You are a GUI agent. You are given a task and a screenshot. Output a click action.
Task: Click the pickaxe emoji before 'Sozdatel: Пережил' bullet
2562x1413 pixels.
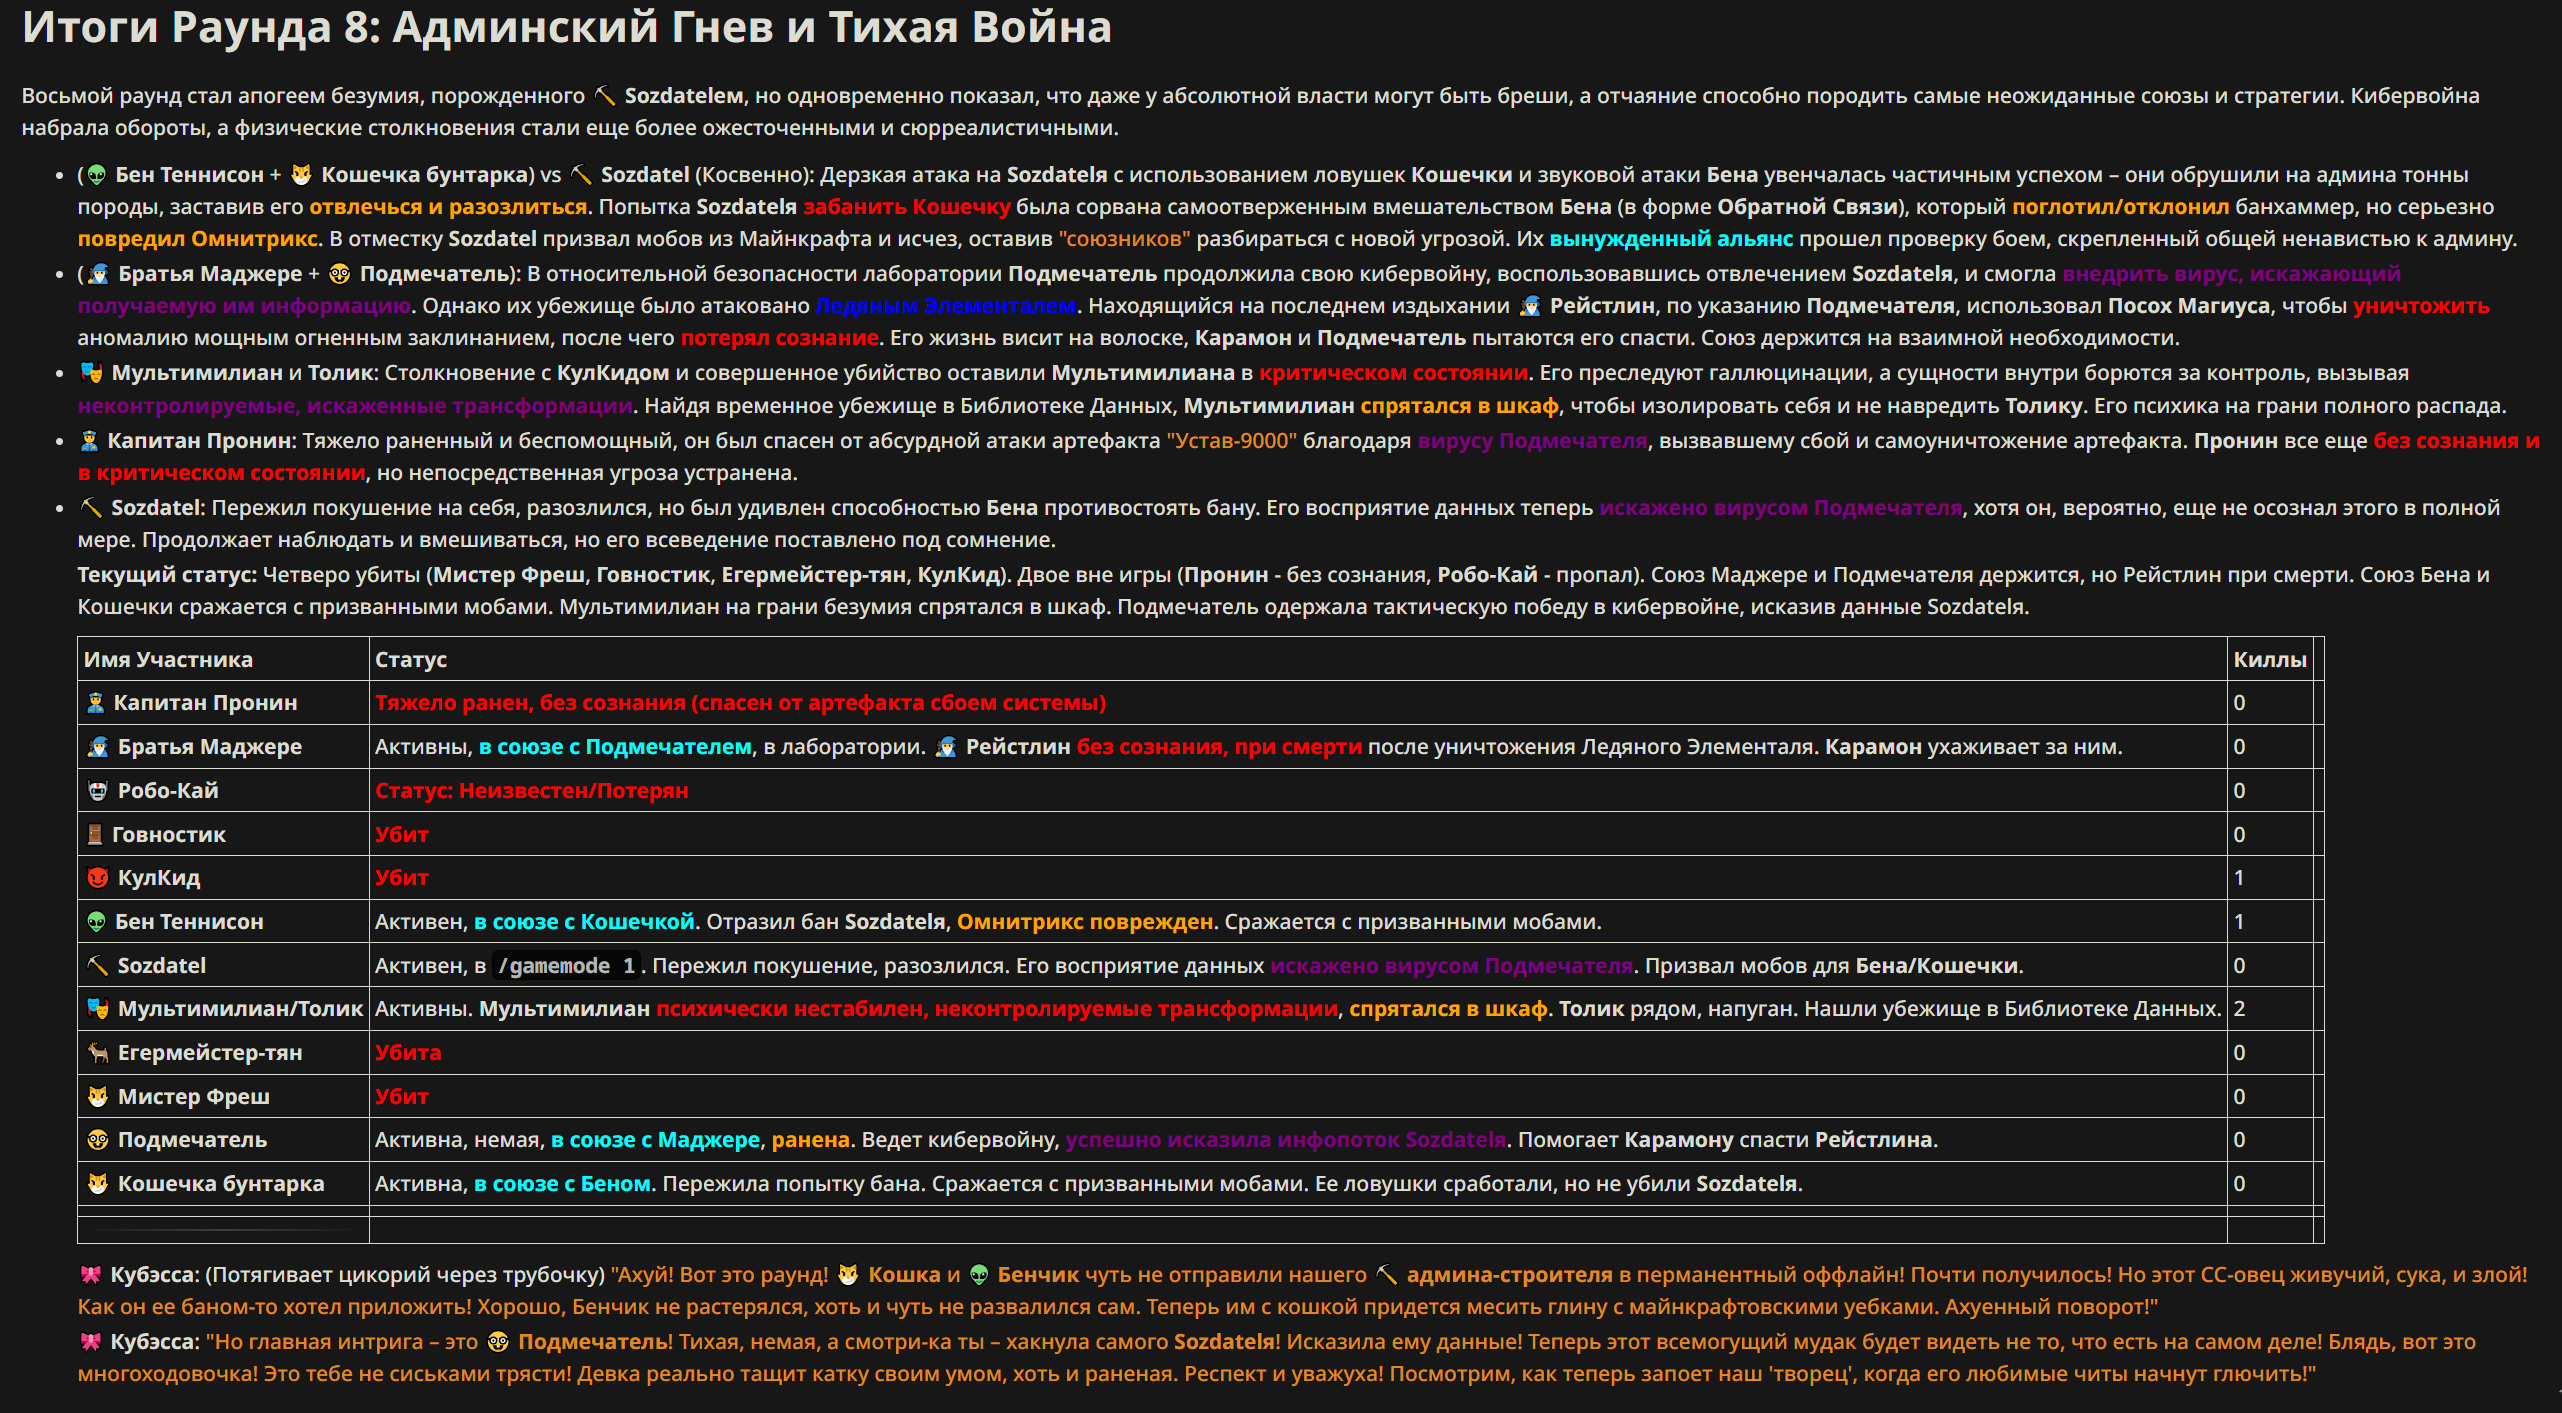(92, 508)
